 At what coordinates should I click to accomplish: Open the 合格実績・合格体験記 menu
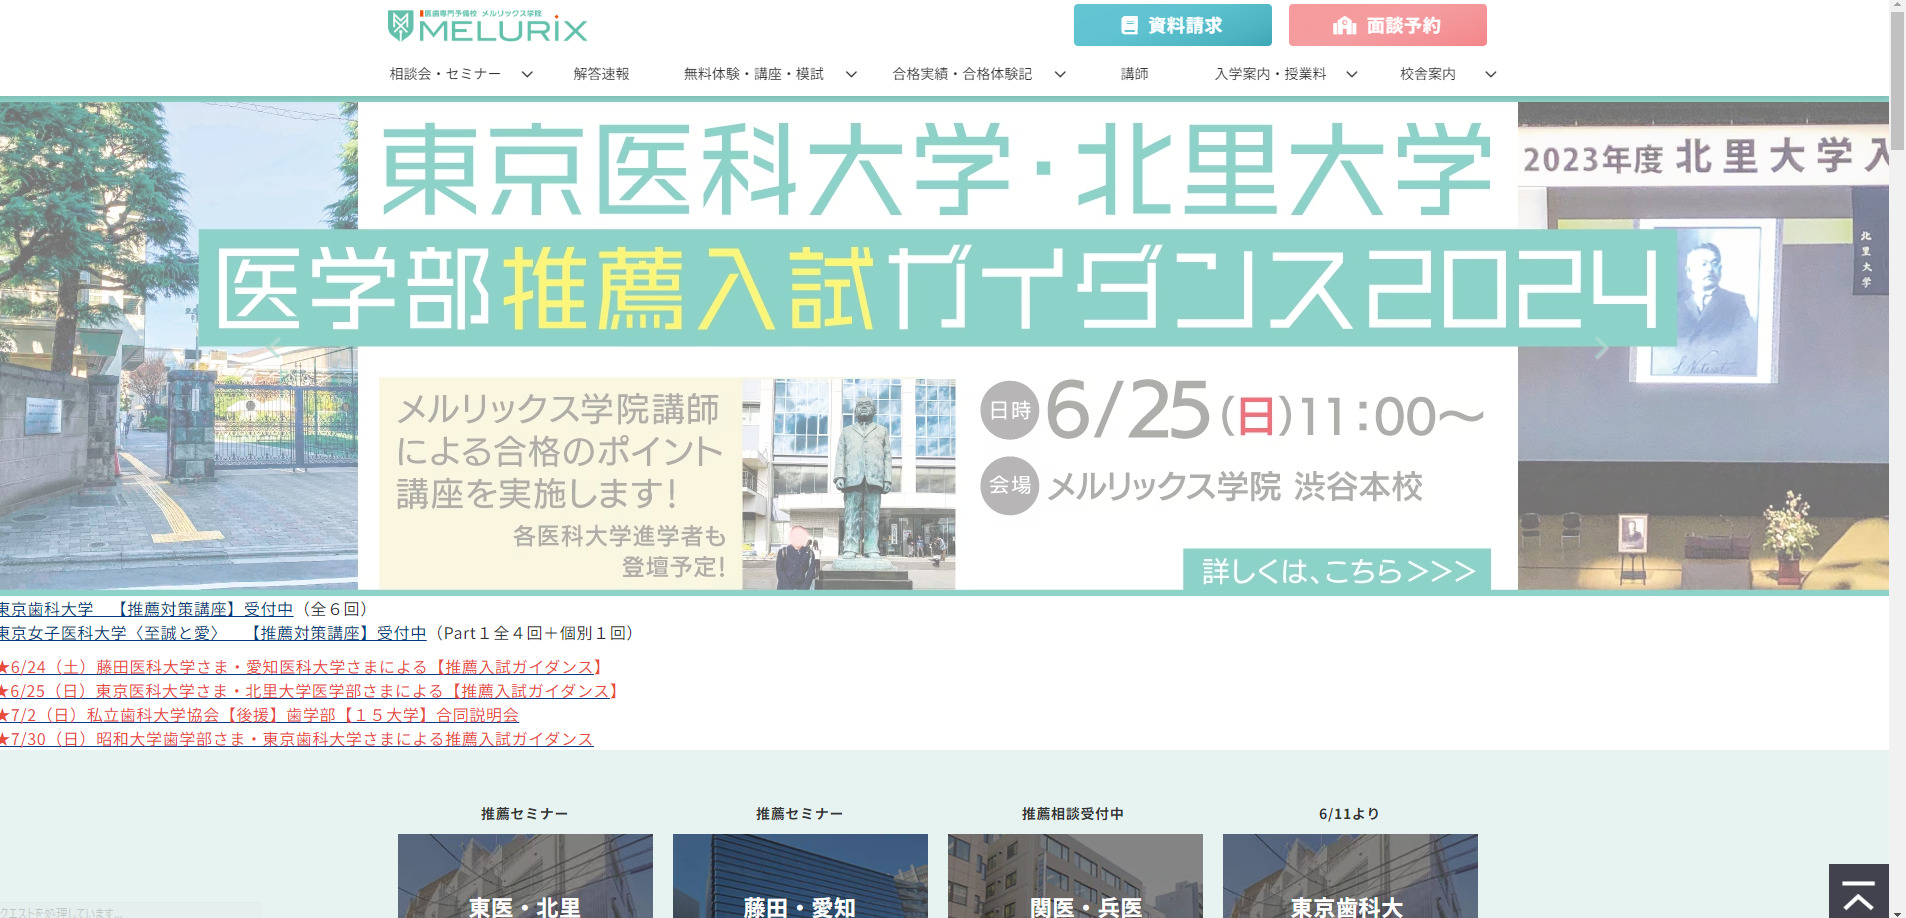(x=962, y=74)
